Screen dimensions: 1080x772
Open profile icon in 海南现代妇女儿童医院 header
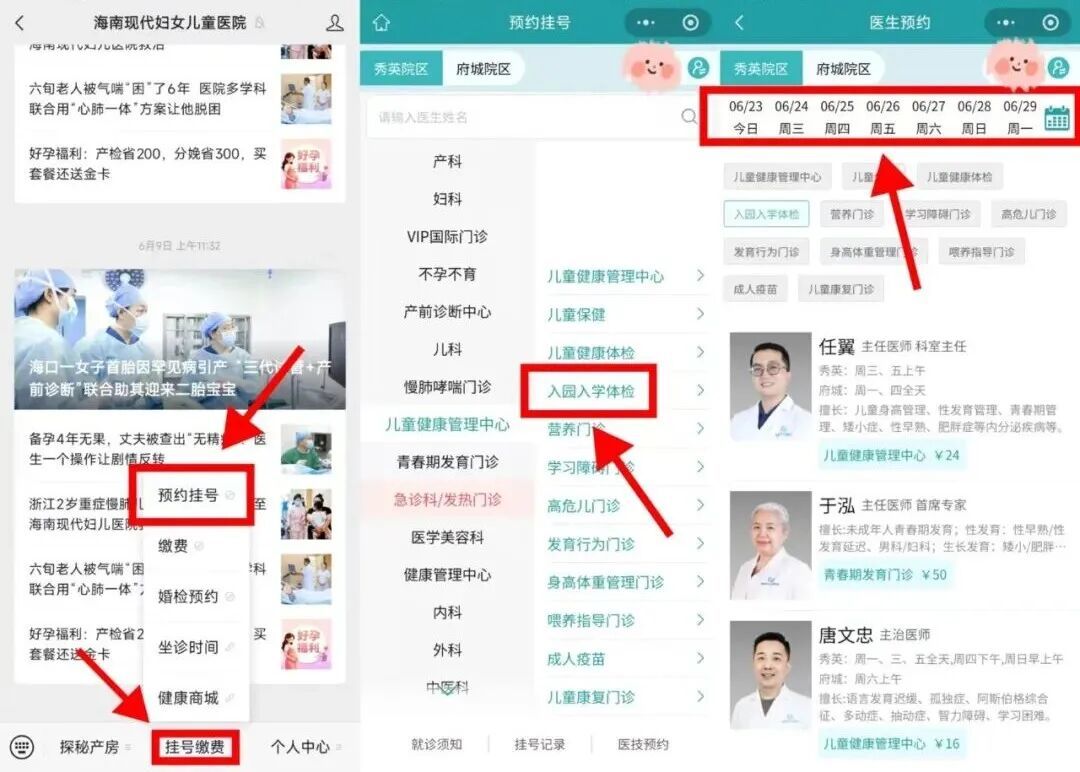pos(335,23)
